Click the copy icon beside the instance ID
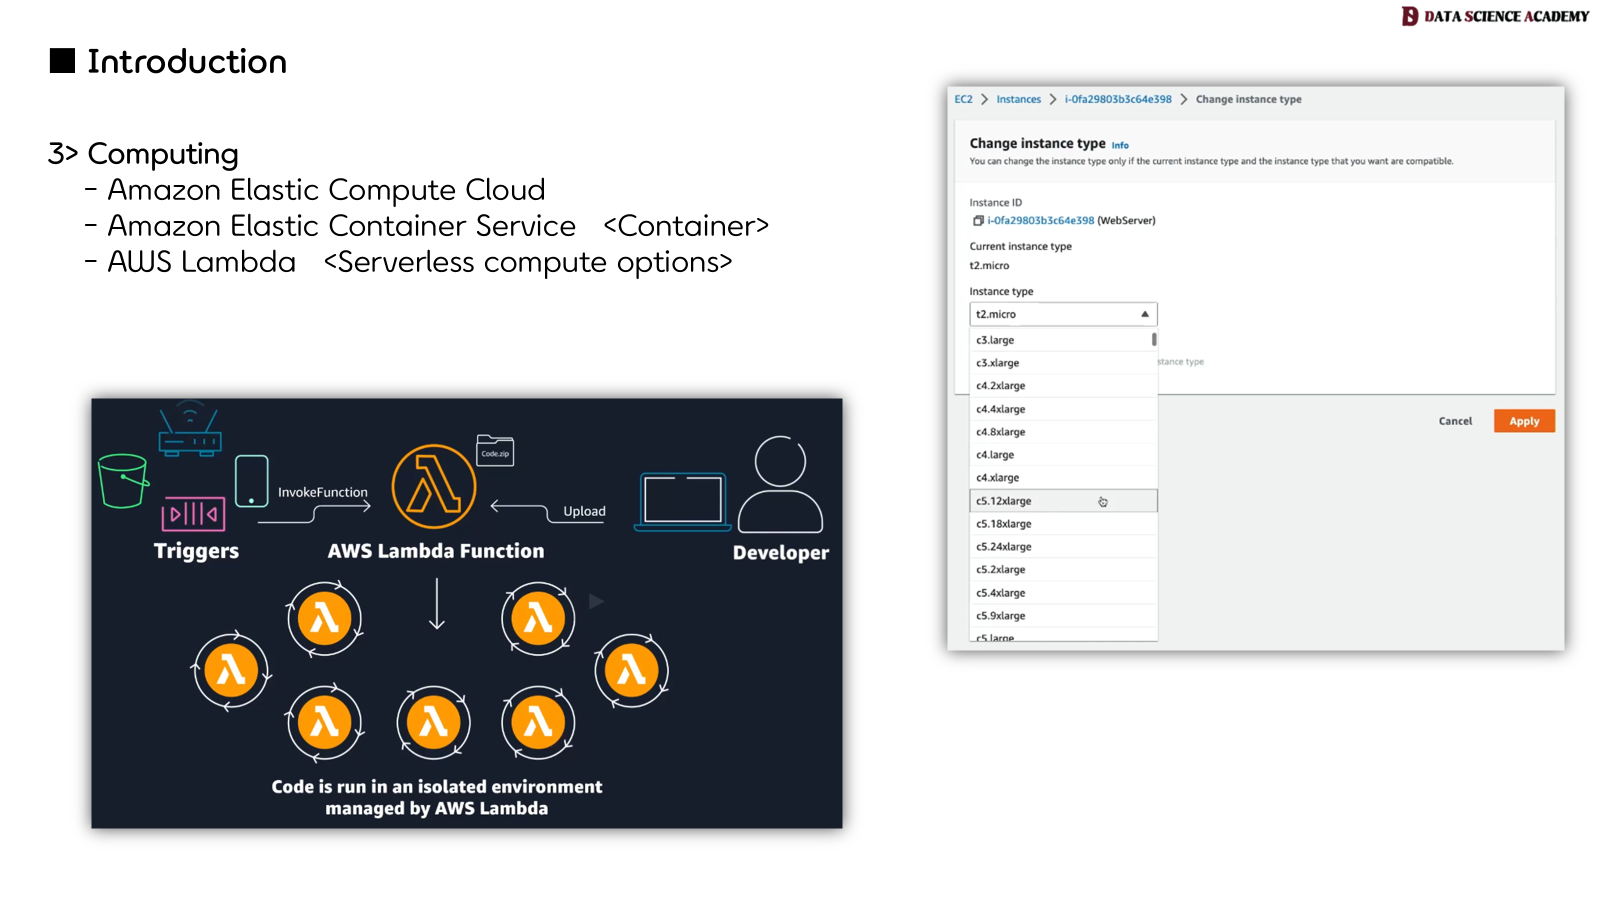 978,220
